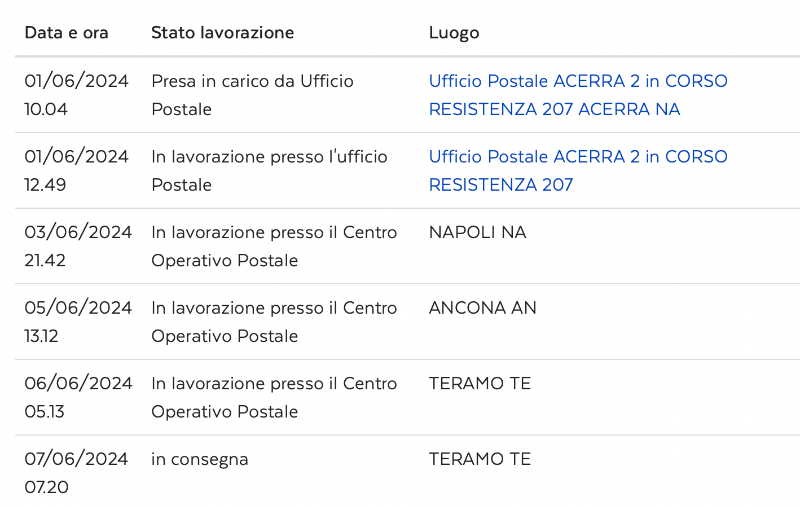This screenshot has width=800, height=507.
Task: Click the 'NAPOLI NA' location cell
Action: click(477, 233)
